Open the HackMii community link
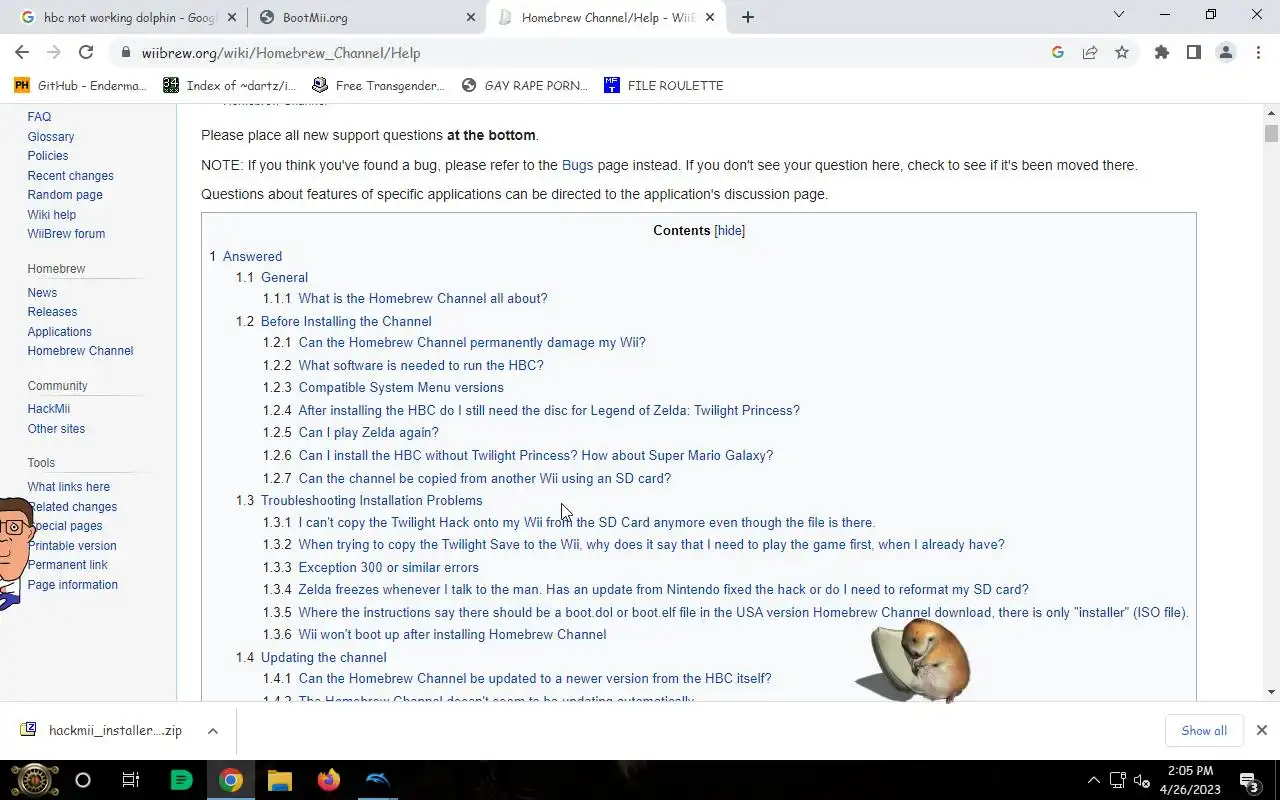This screenshot has height=800, width=1280. [48, 409]
